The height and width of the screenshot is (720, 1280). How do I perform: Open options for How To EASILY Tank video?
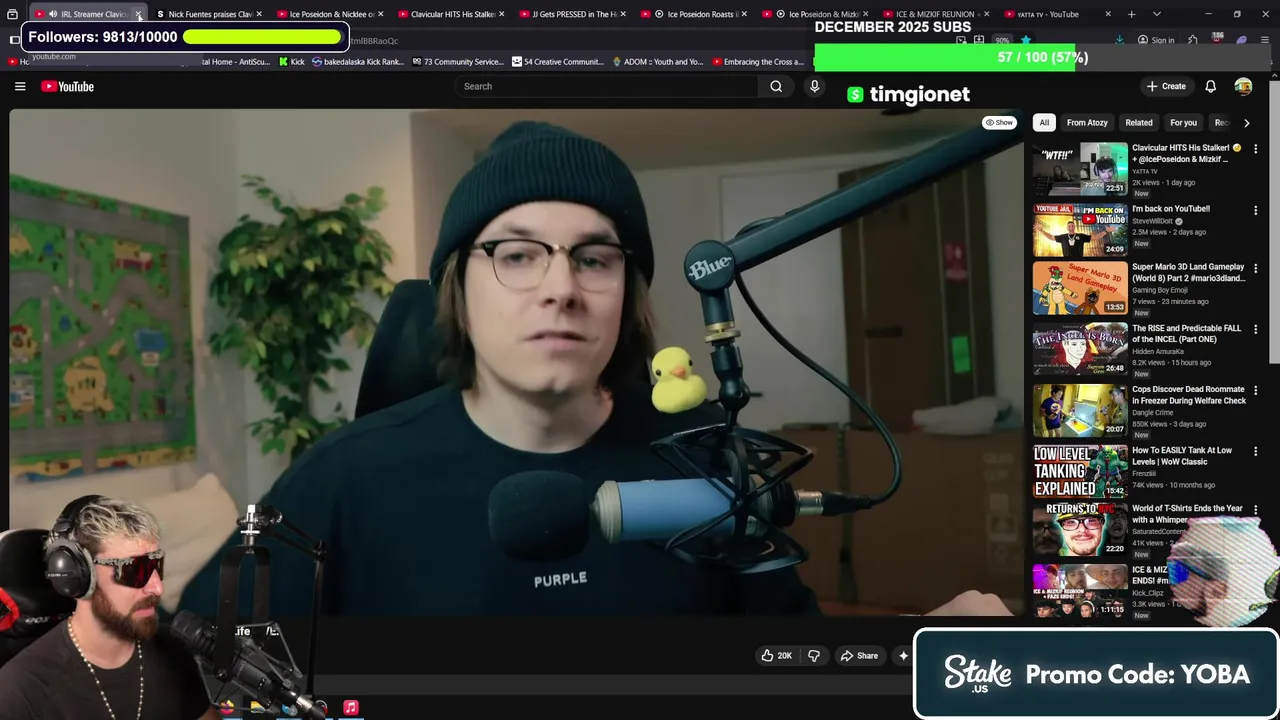(1255, 451)
